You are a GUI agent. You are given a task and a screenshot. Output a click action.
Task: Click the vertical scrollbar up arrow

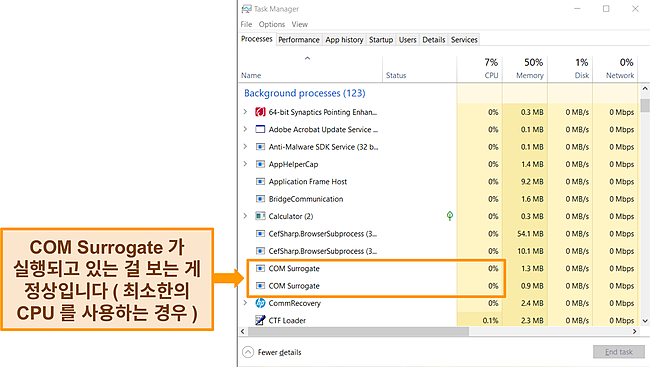(x=645, y=89)
